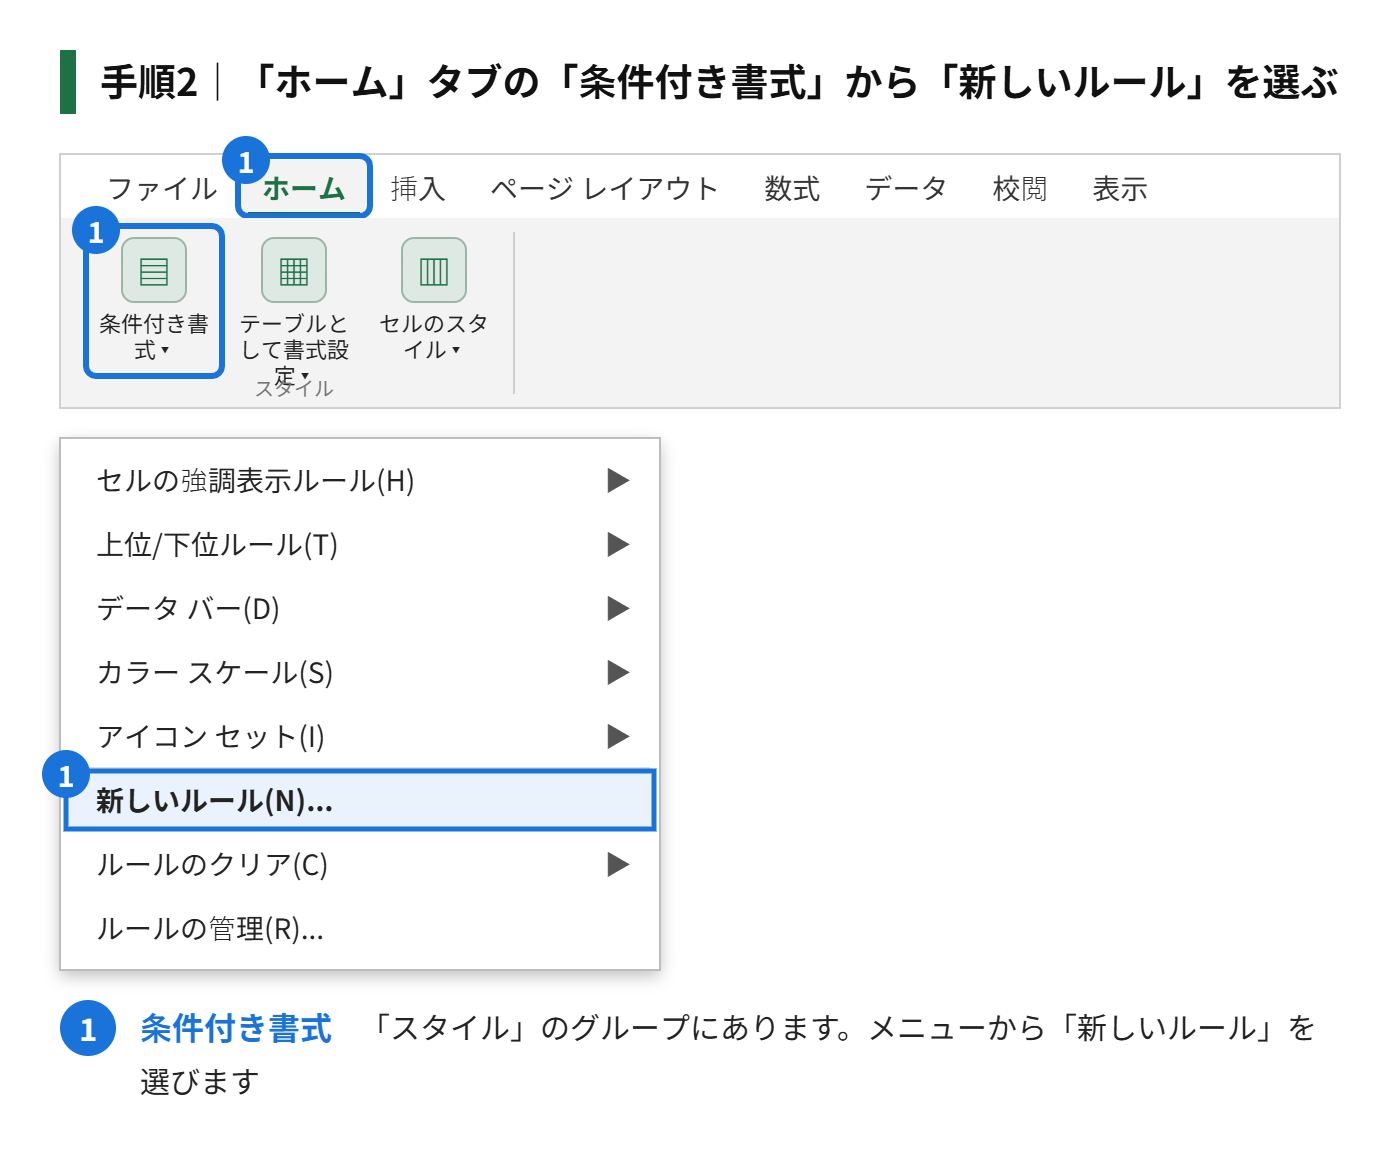The image size is (1400, 1158).
Task: Switch to the ホーム tab
Action: coord(304,188)
